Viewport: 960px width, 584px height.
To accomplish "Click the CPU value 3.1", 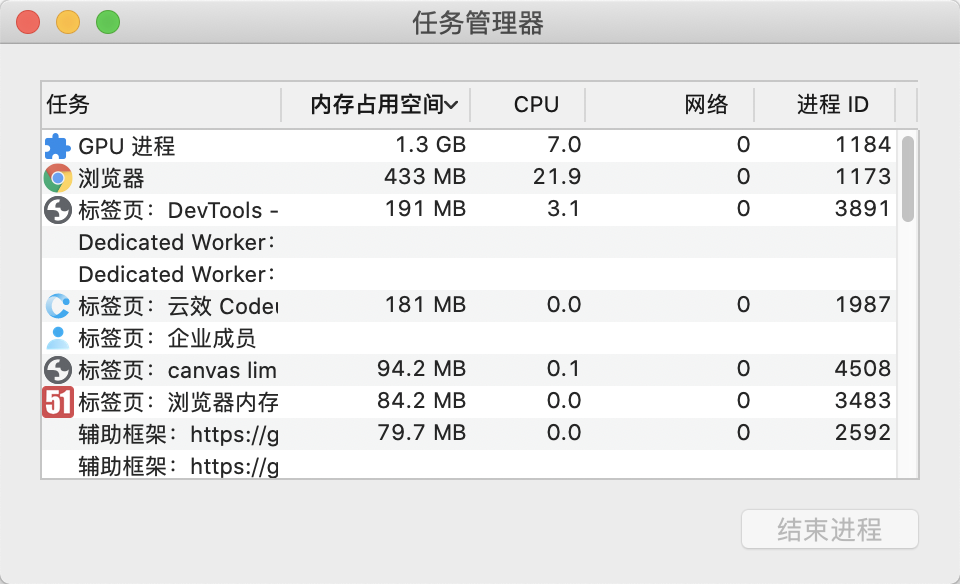I will click(x=563, y=209).
